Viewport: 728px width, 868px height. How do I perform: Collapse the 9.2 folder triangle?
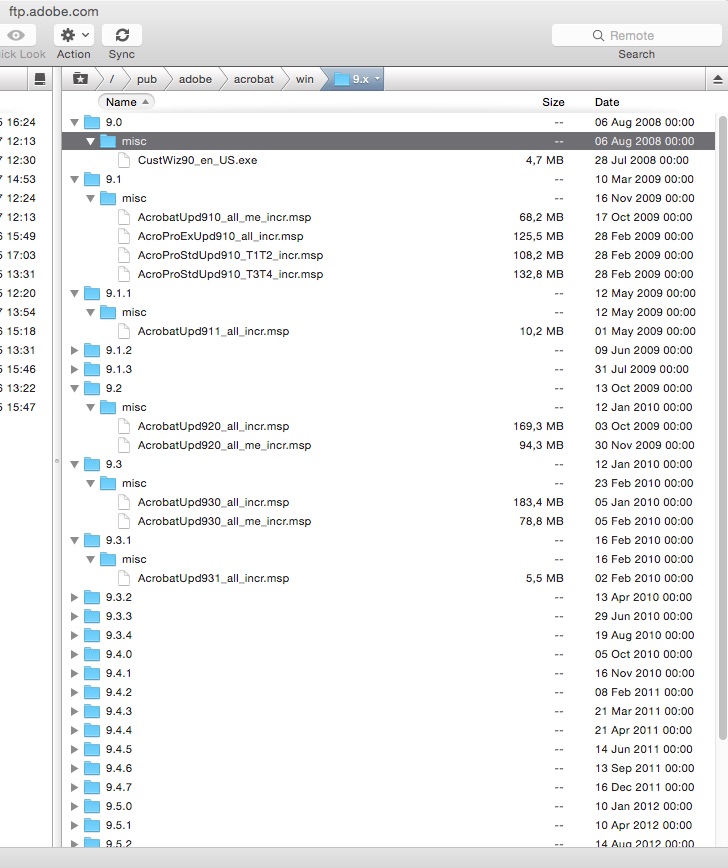click(75, 388)
